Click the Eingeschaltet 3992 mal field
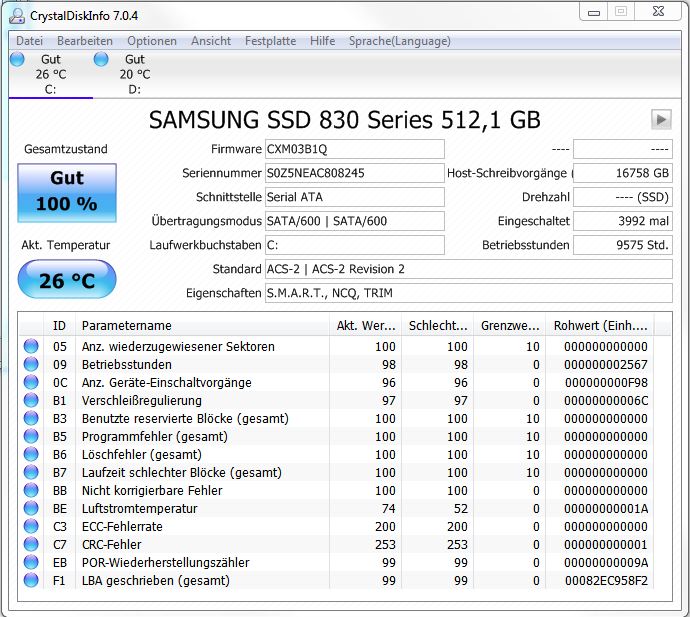The width and height of the screenshot is (690, 617). point(623,221)
